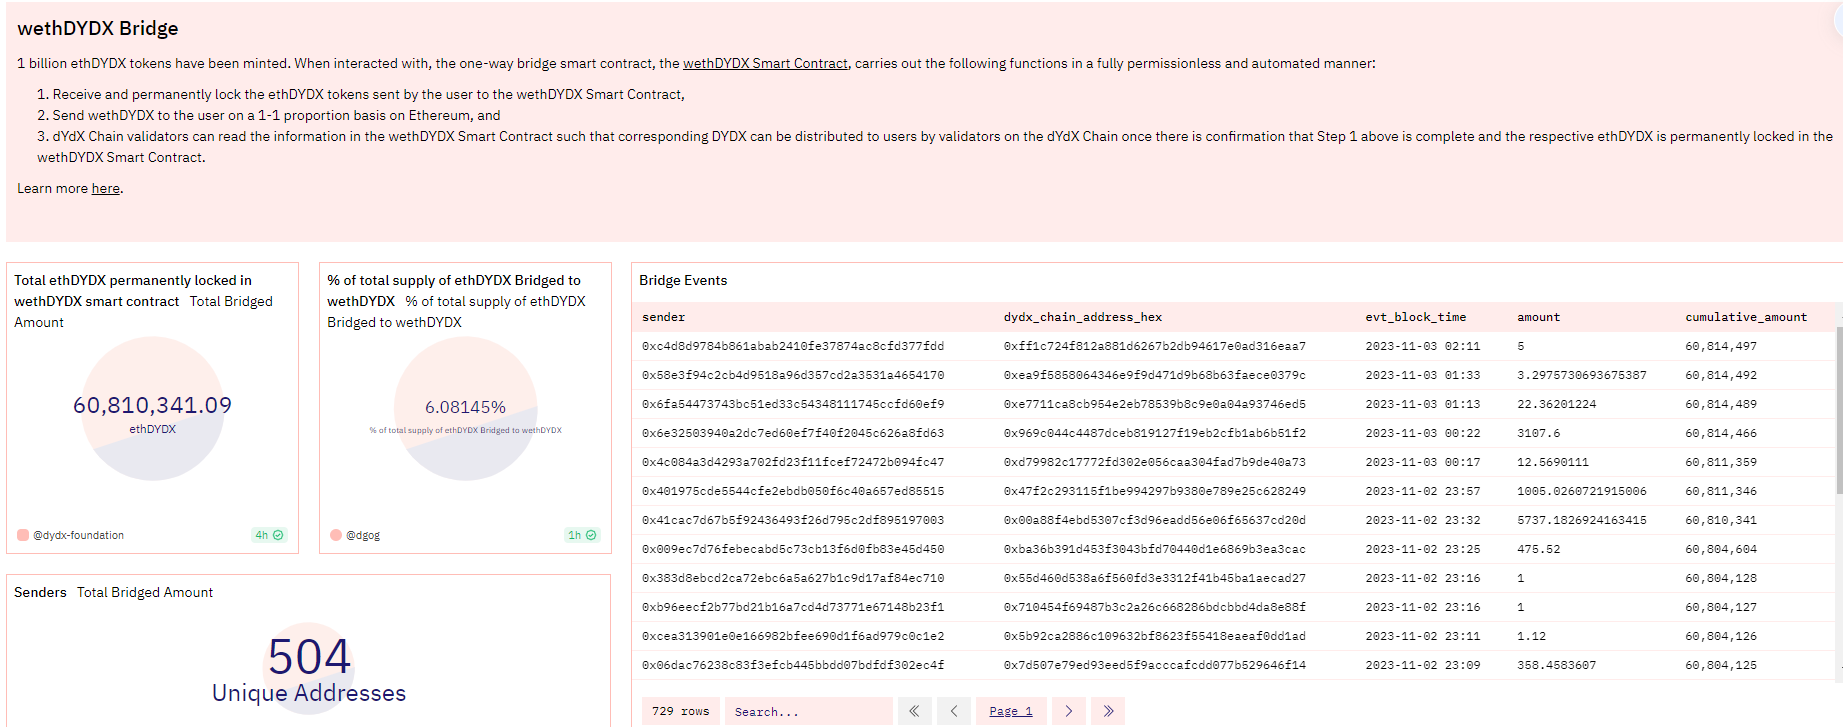Click the 4h refresh status badge
The height and width of the screenshot is (727, 1843).
point(269,535)
